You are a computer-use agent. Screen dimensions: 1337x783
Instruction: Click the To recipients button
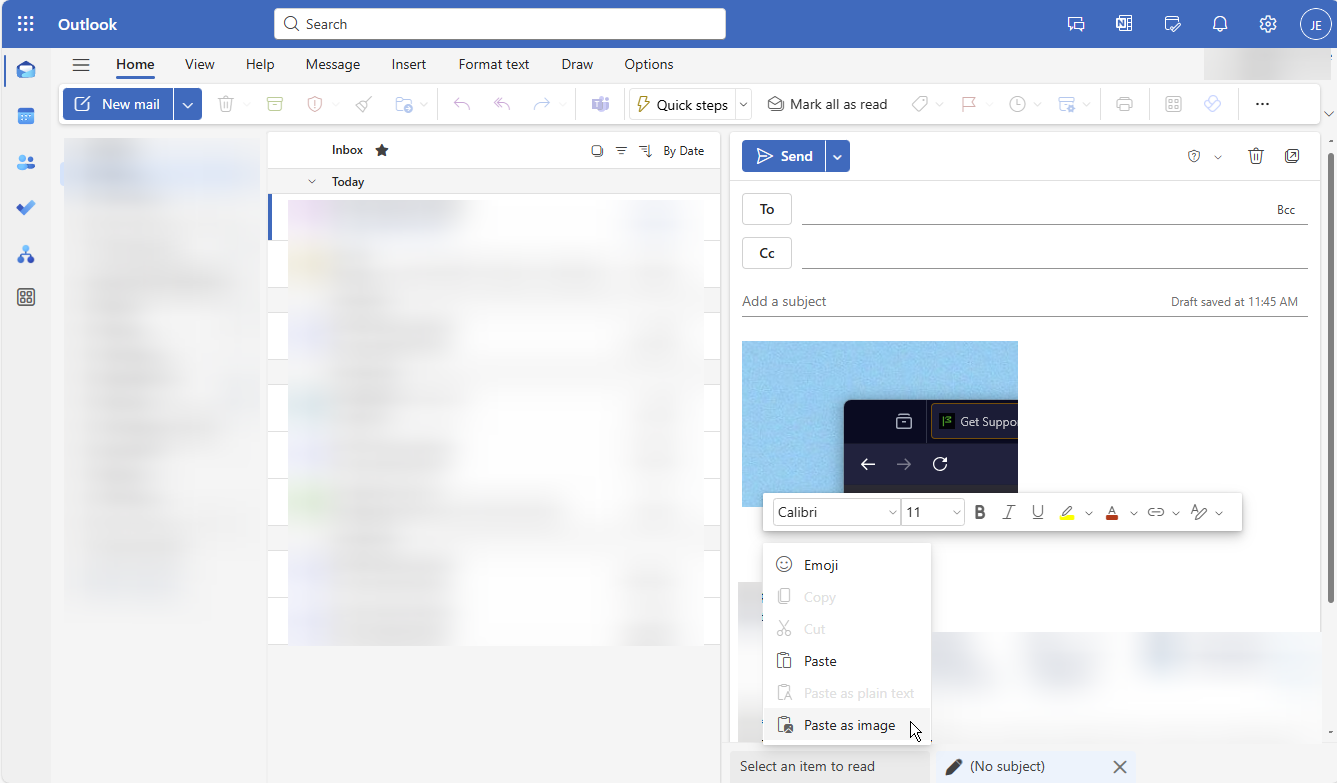[x=767, y=209]
